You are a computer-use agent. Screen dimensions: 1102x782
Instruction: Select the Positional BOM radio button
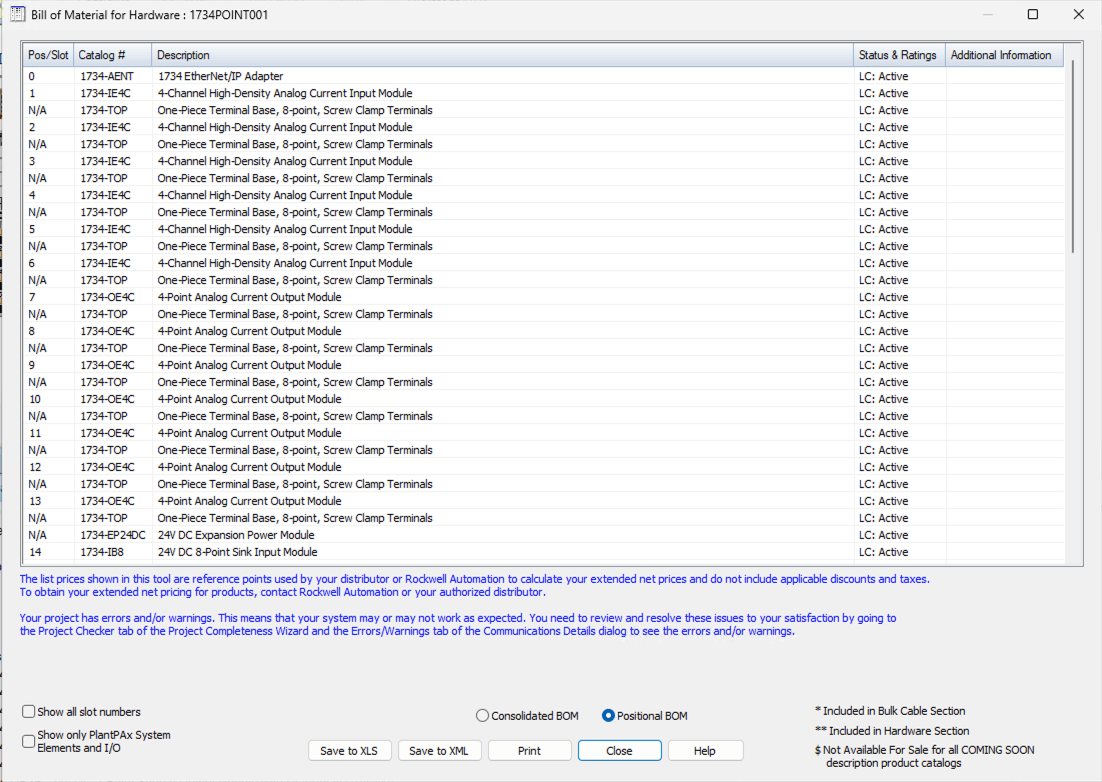(x=608, y=716)
